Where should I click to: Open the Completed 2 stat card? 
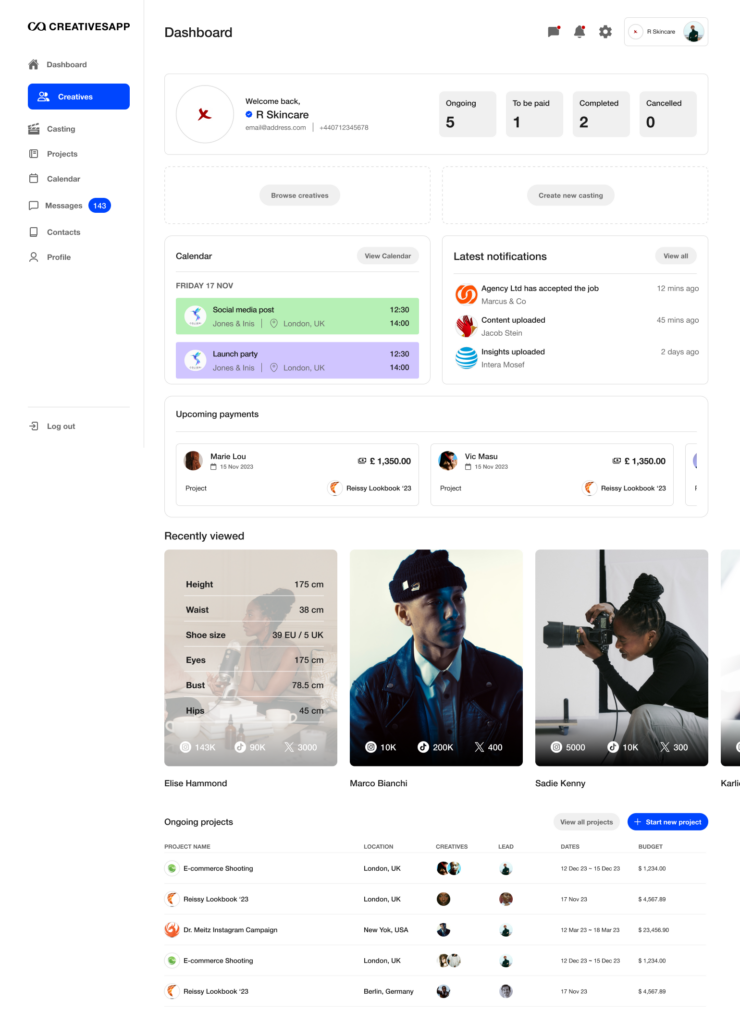601,114
